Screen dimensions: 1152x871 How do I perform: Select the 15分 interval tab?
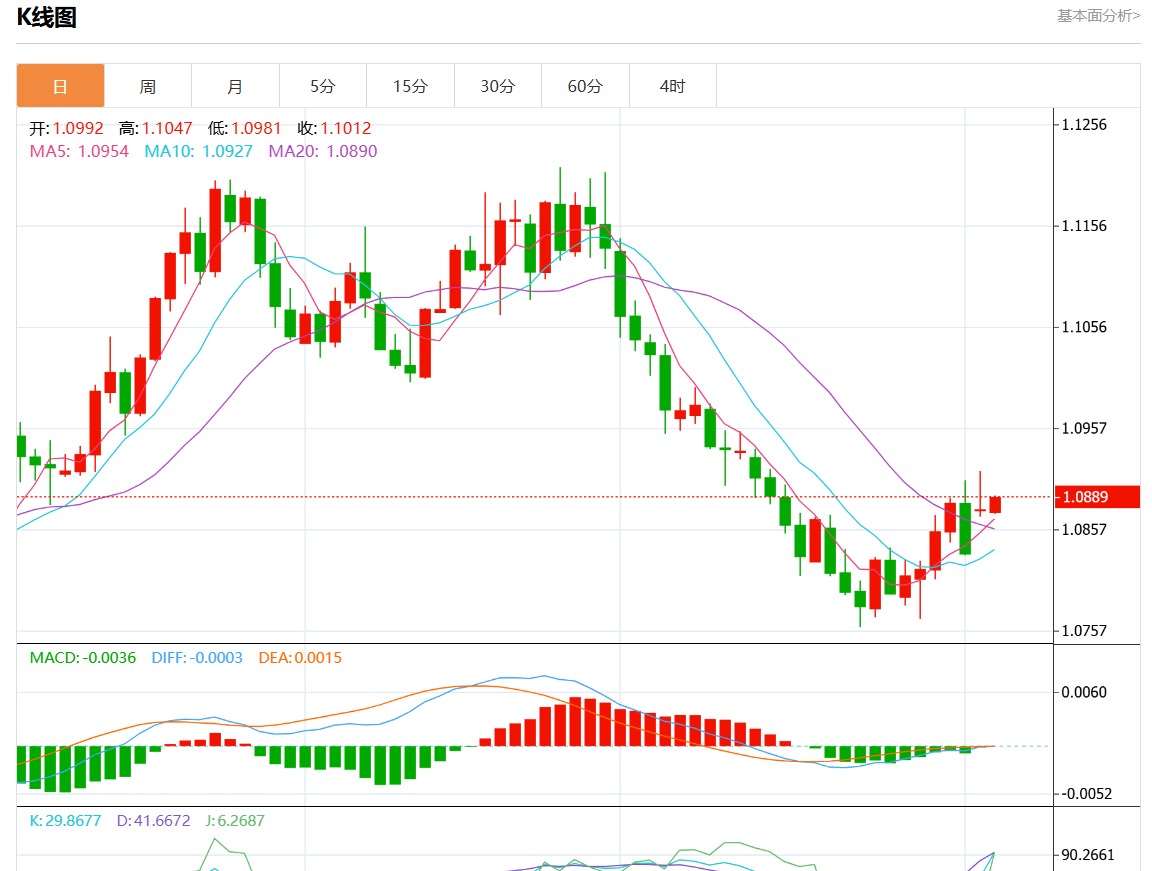tap(410, 86)
